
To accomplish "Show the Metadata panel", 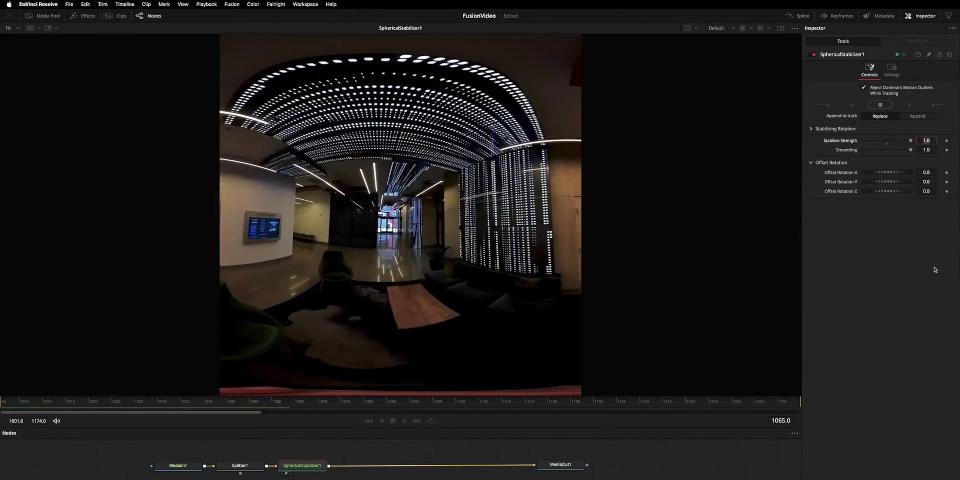I will click(880, 16).
